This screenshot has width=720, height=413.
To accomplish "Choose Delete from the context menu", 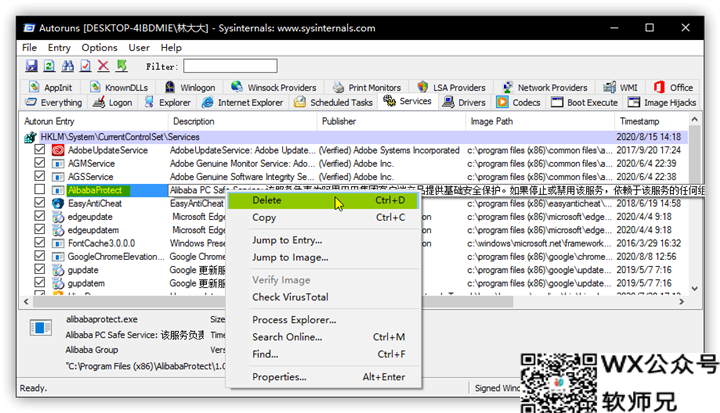I will click(323, 200).
